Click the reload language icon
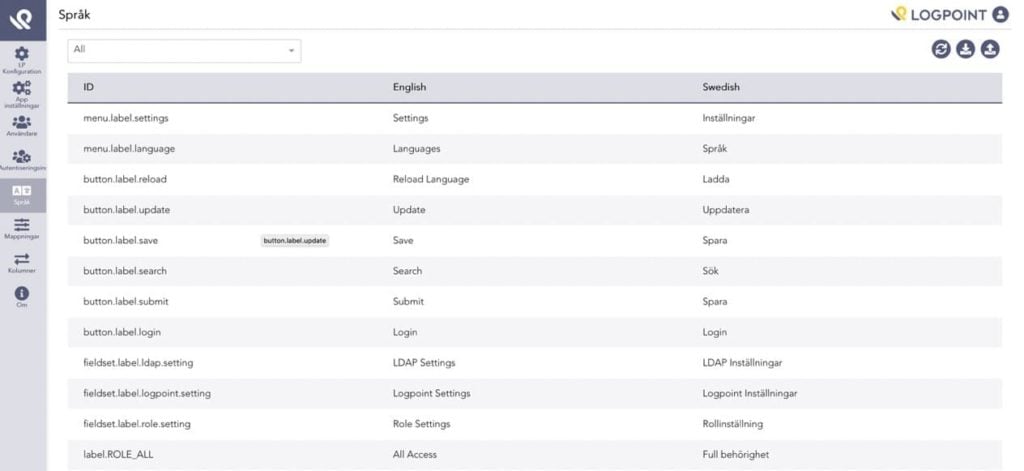The width and height of the screenshot is (1024, 471). click(940, 49)
